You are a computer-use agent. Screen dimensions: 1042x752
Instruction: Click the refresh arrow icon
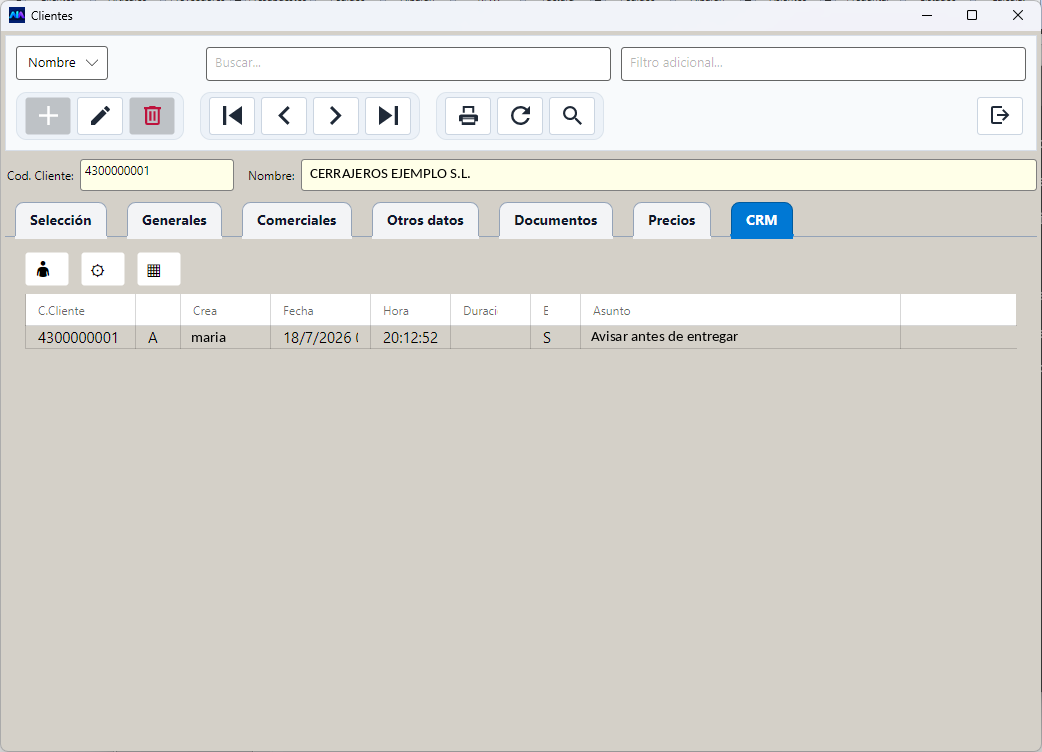pyautogui.click(x=520, y=116)
